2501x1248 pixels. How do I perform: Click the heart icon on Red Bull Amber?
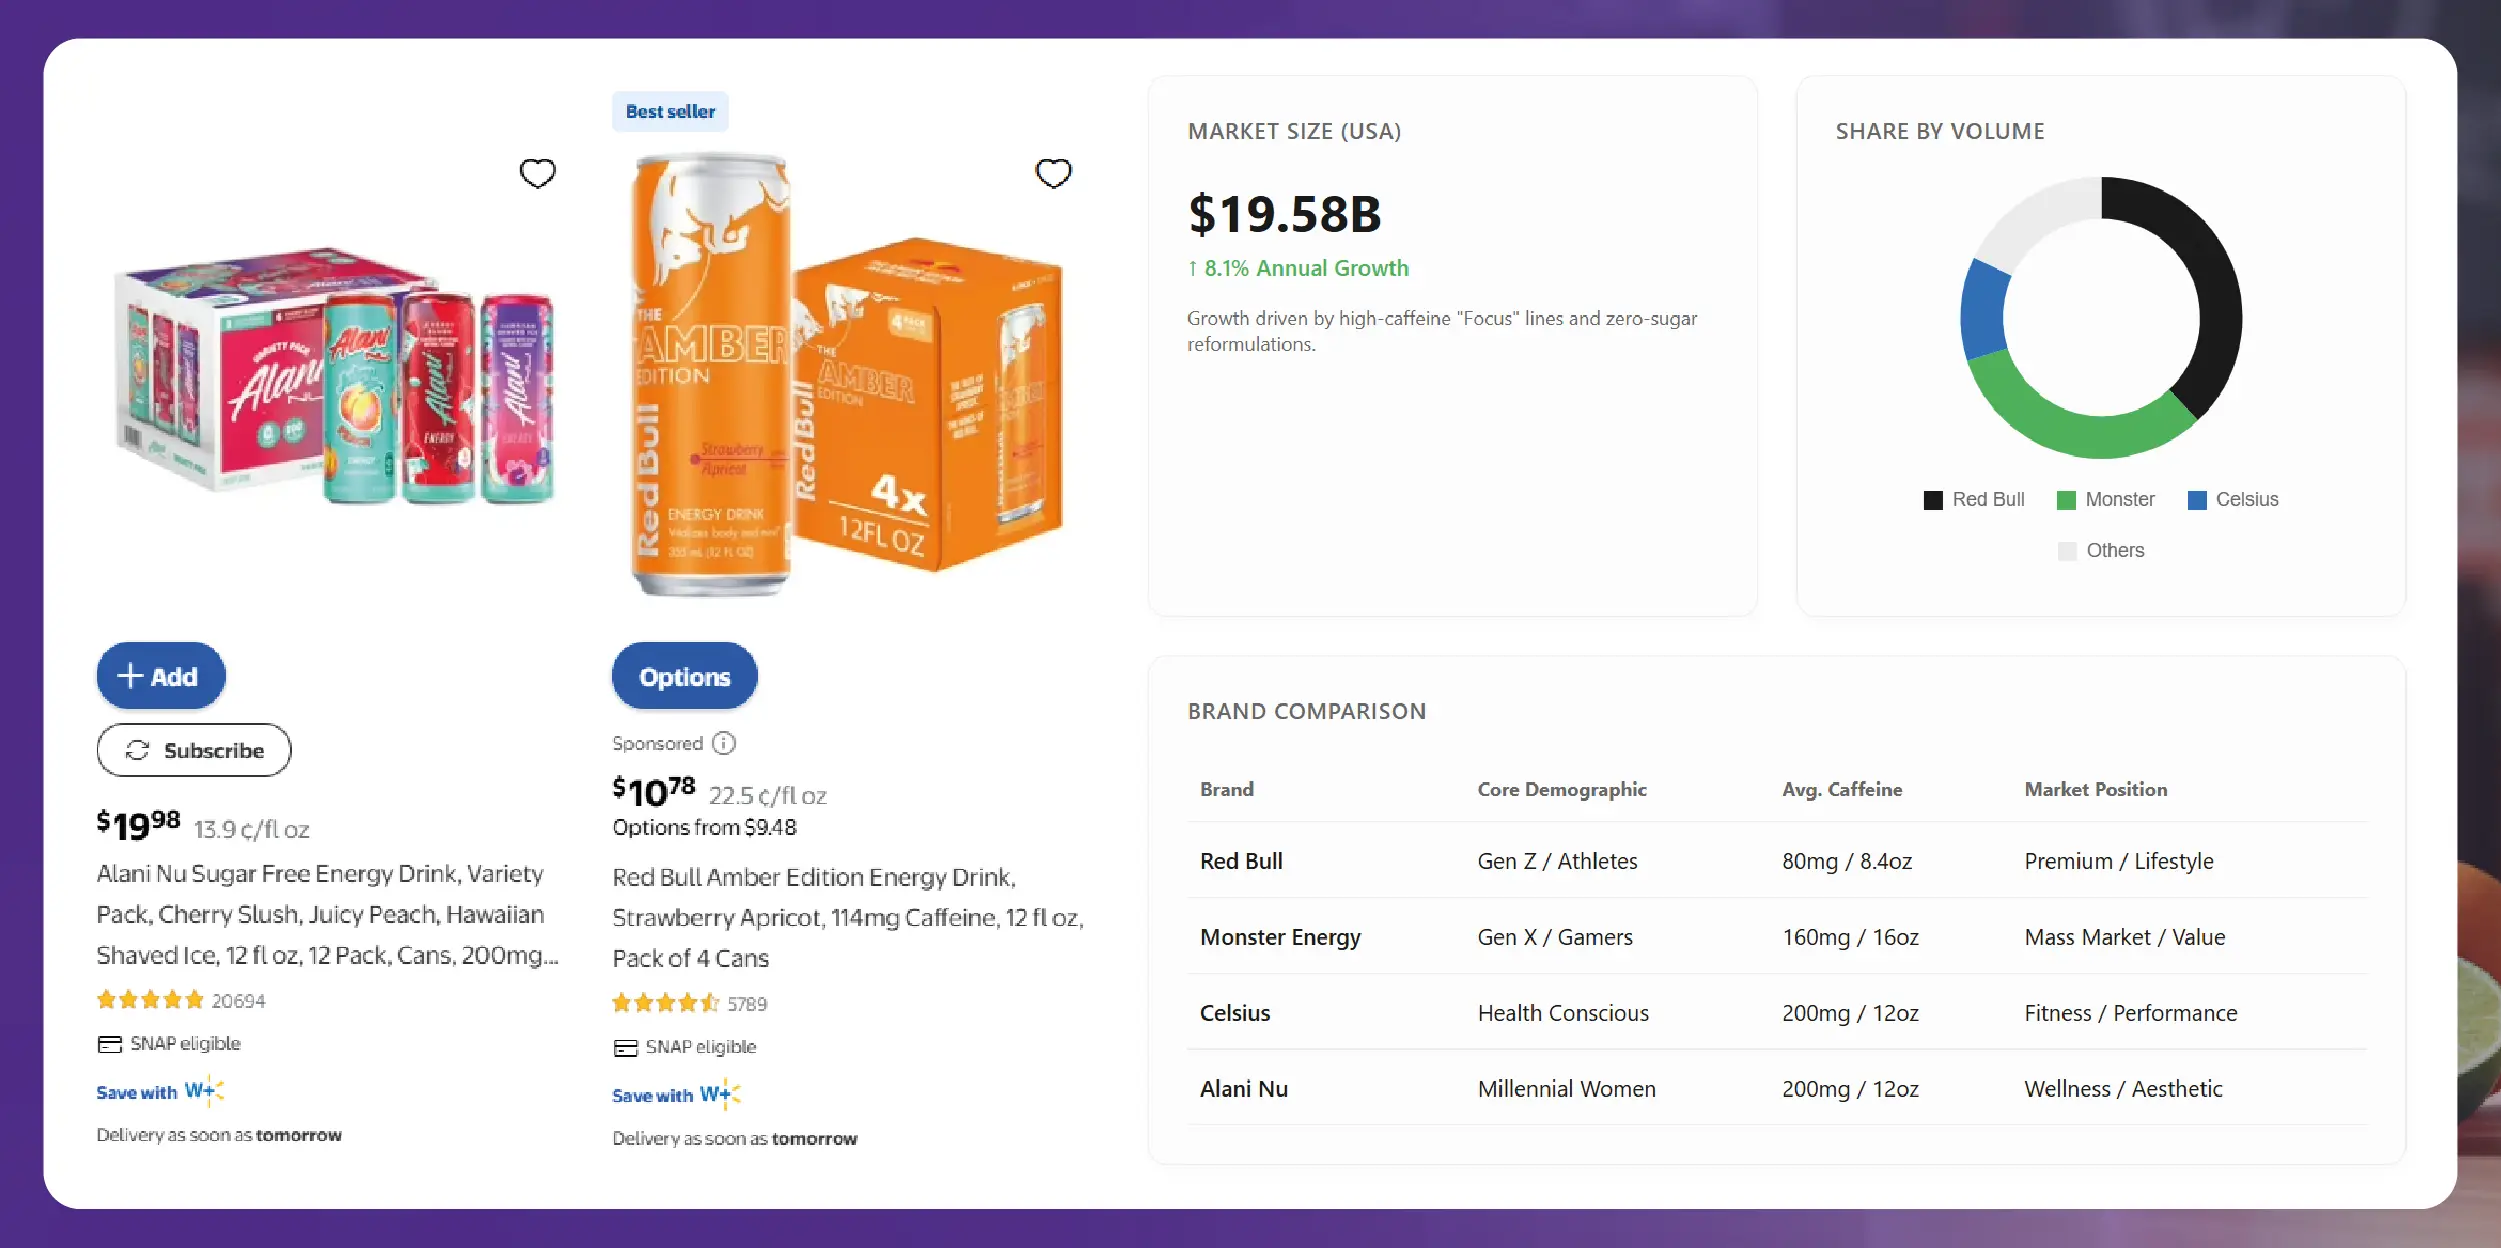pyautogui.click(x=1052, y=173)
